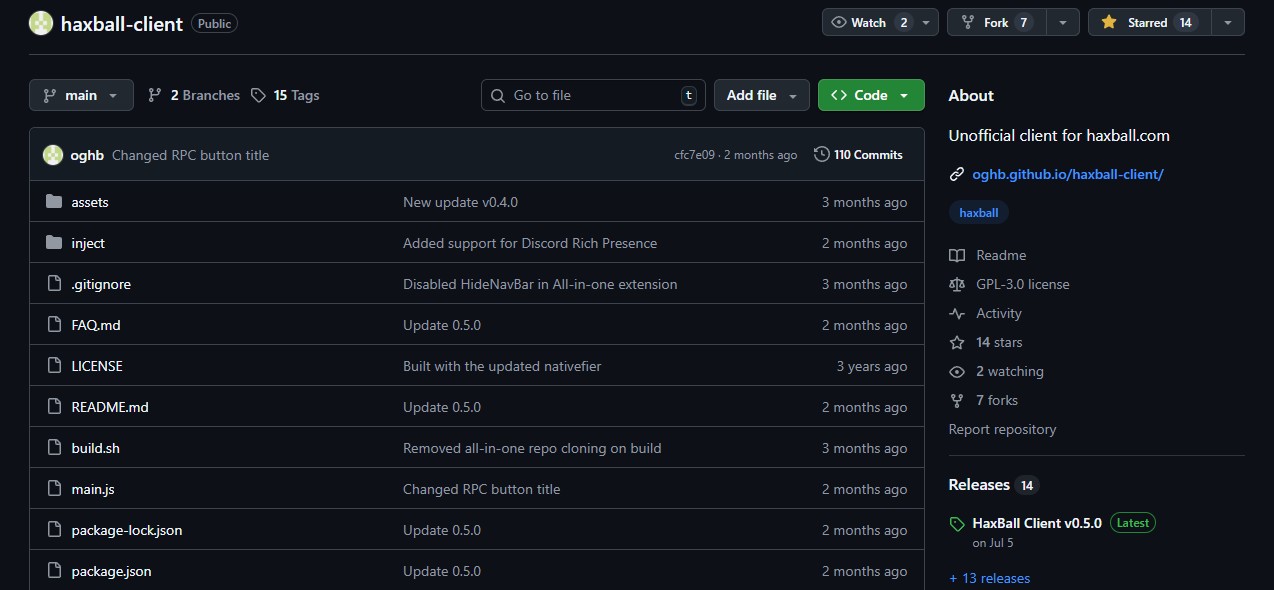1274x590 pixels.
Task: Click the assets folder icon
Action: coord(54,202)
